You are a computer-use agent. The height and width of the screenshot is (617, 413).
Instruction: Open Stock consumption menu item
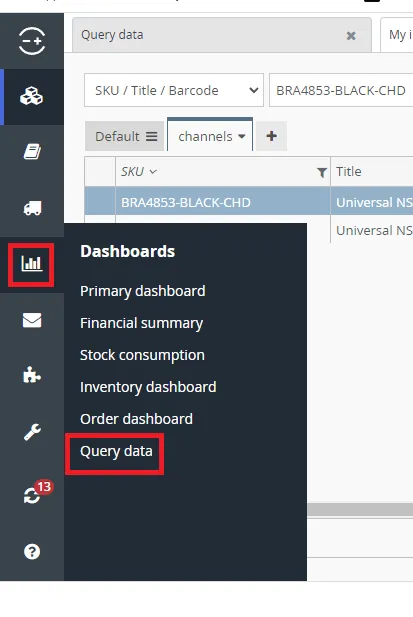142,355
